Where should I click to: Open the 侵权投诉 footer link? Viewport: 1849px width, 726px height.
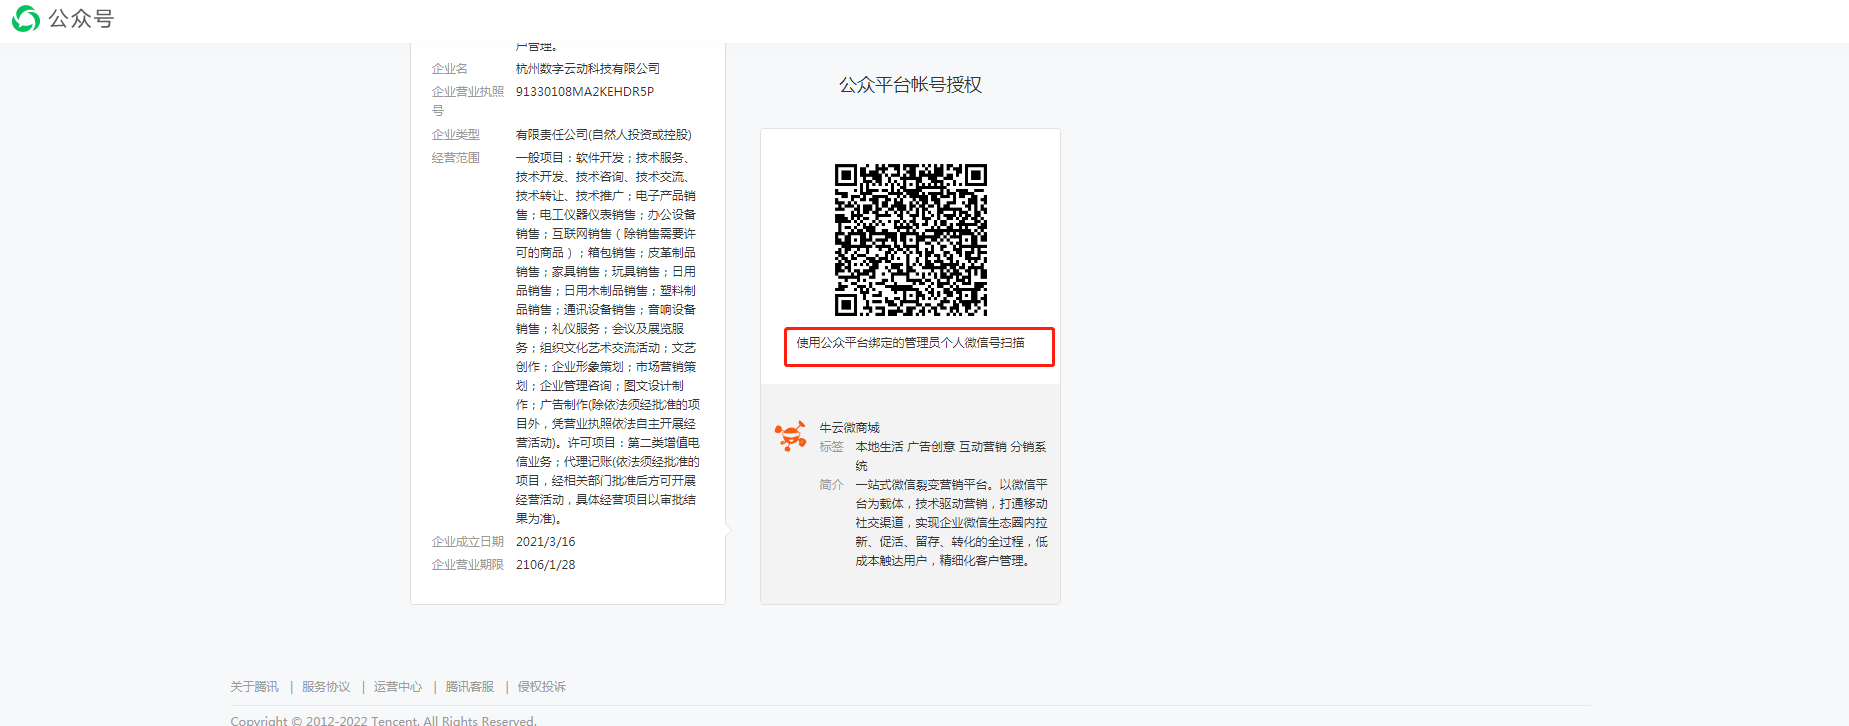(x=542, y=687)
